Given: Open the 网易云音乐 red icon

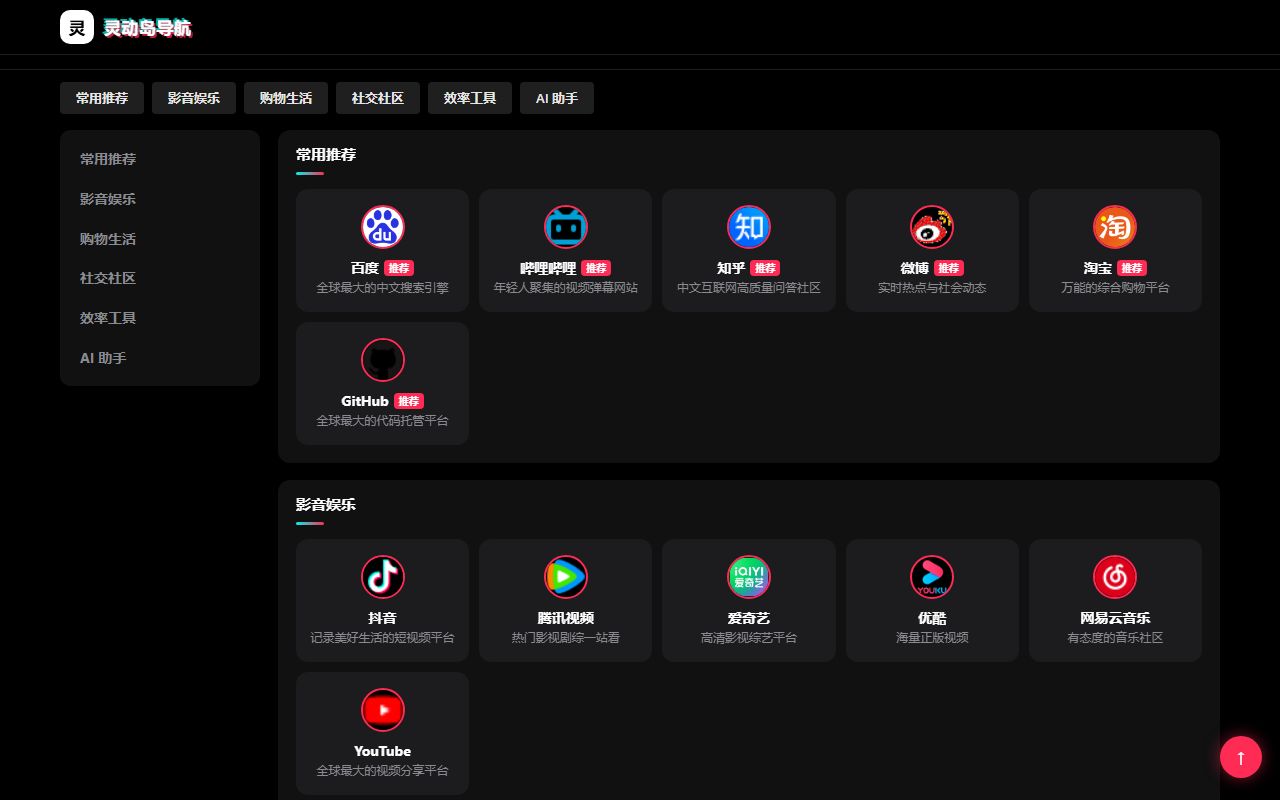Looking at the screenshot, I should click(1115, 577).
